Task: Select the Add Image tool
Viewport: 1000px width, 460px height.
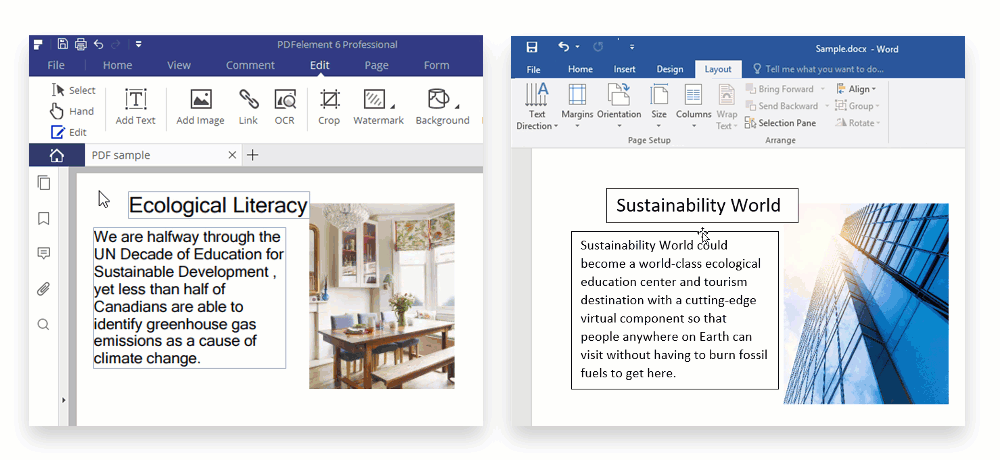Action: pyautogui.click(x=200, y=107)
